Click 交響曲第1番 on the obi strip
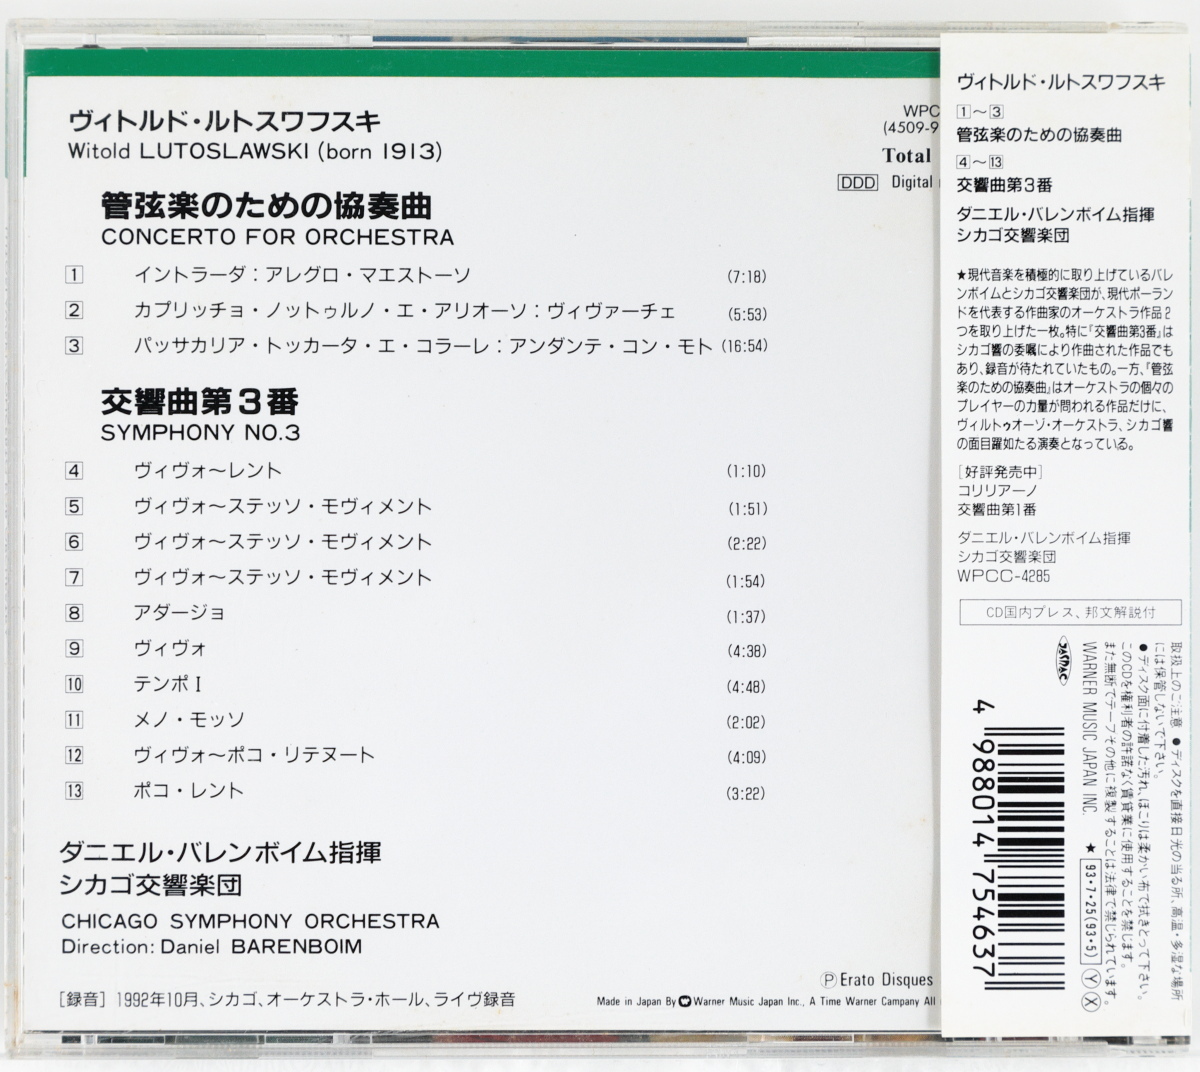Image resolution: width=1200 pixels, height=1072 pixels. point(997,509)
